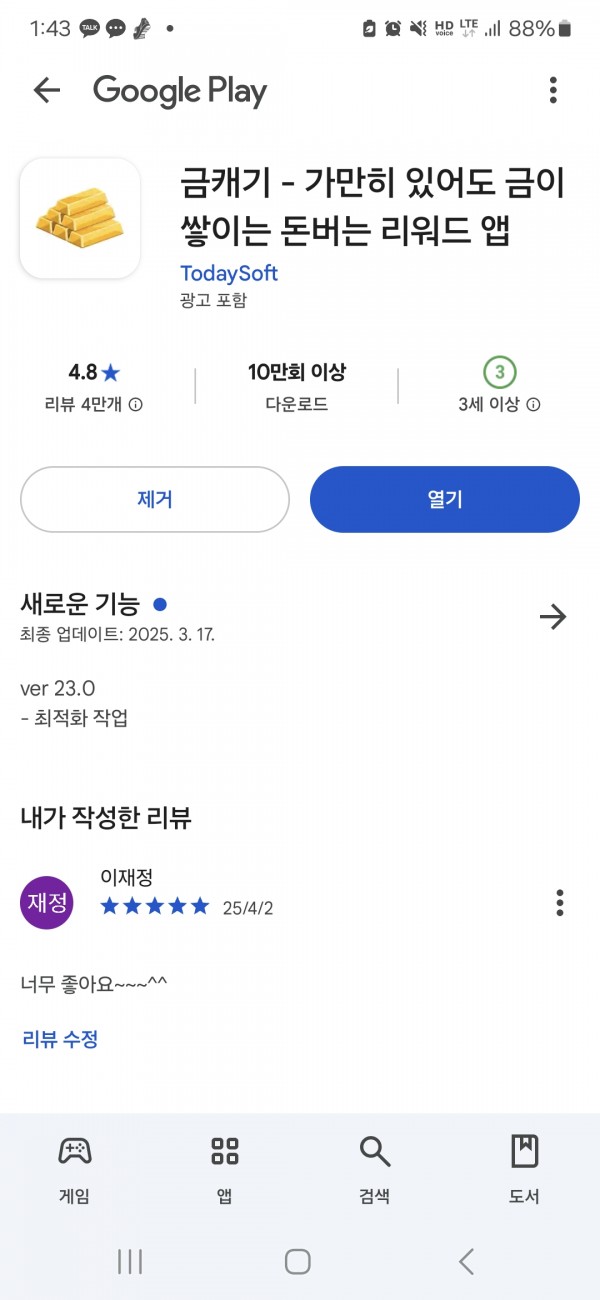Tap the back arrow icon
The width and height of the screenshot is (600, 1300).
pos(47,91)
